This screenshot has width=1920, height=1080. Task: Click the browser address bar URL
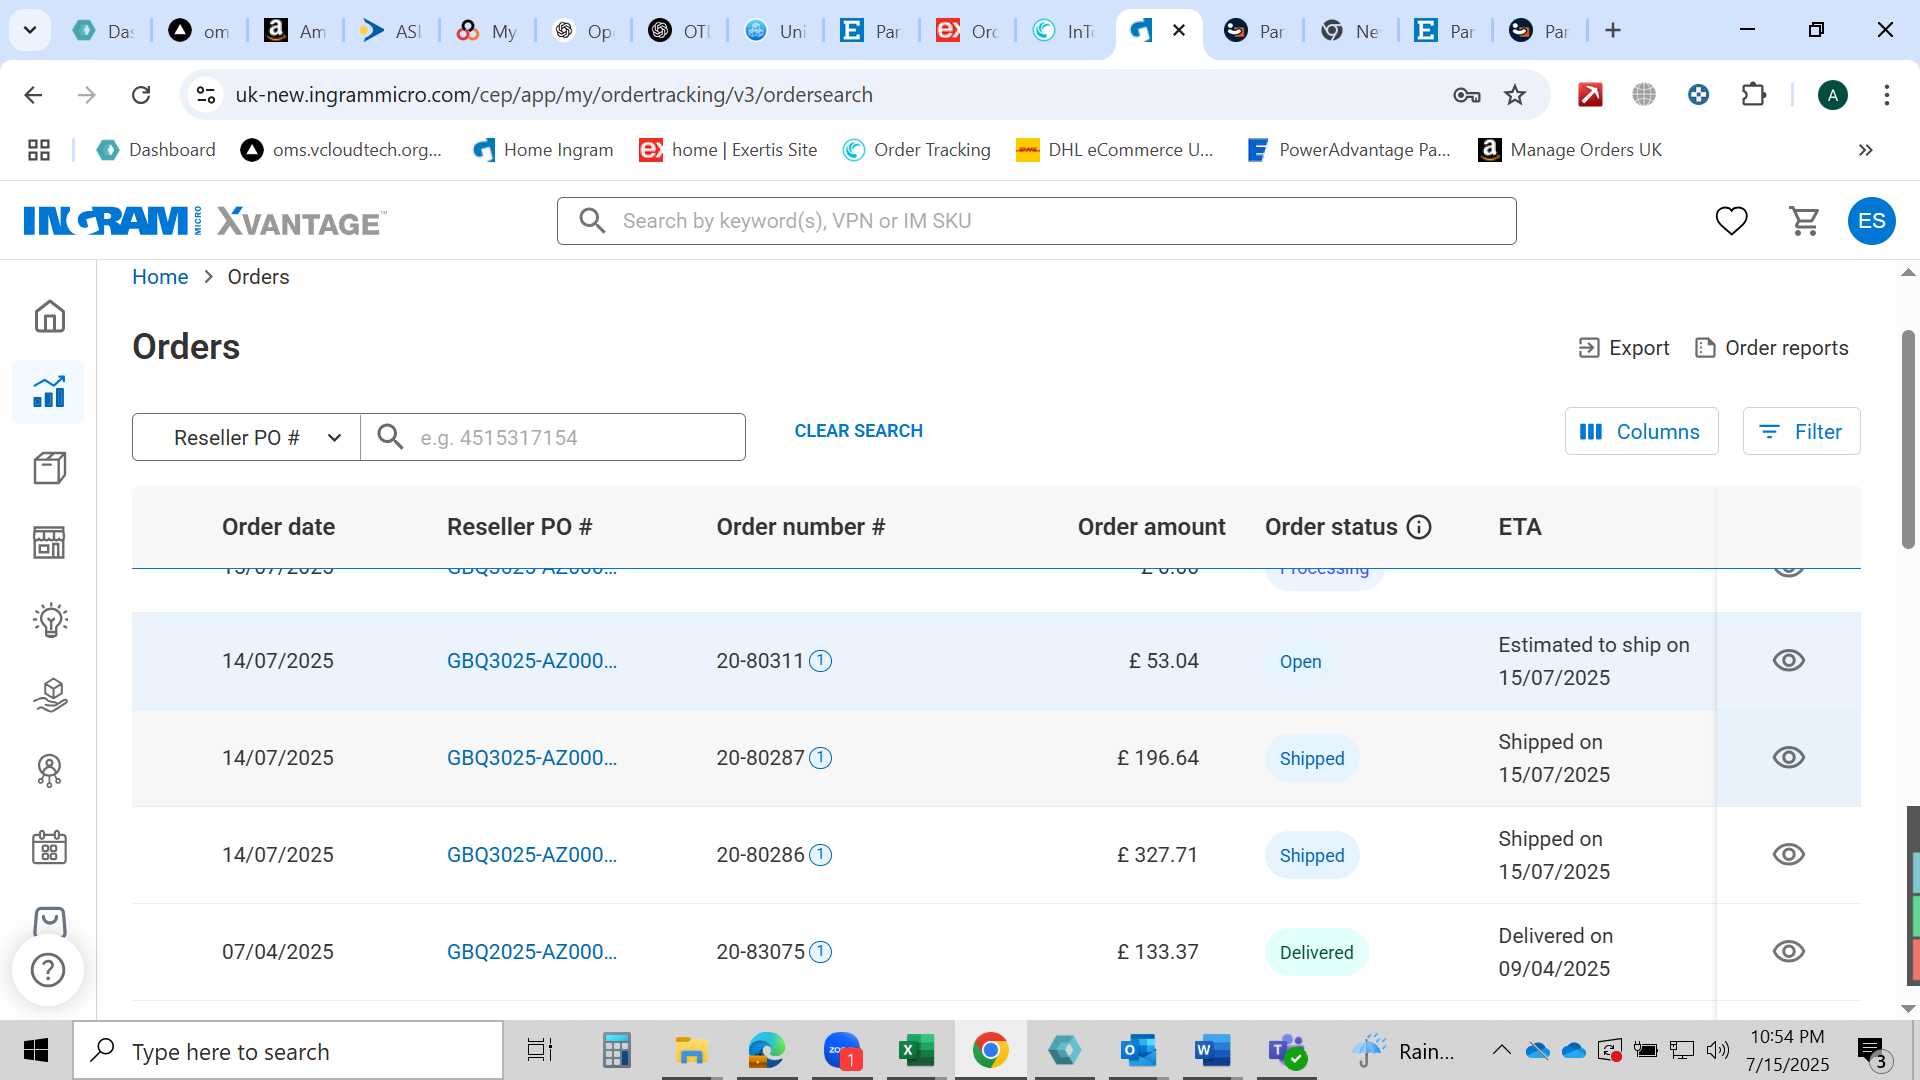click(x=554, y=95)
